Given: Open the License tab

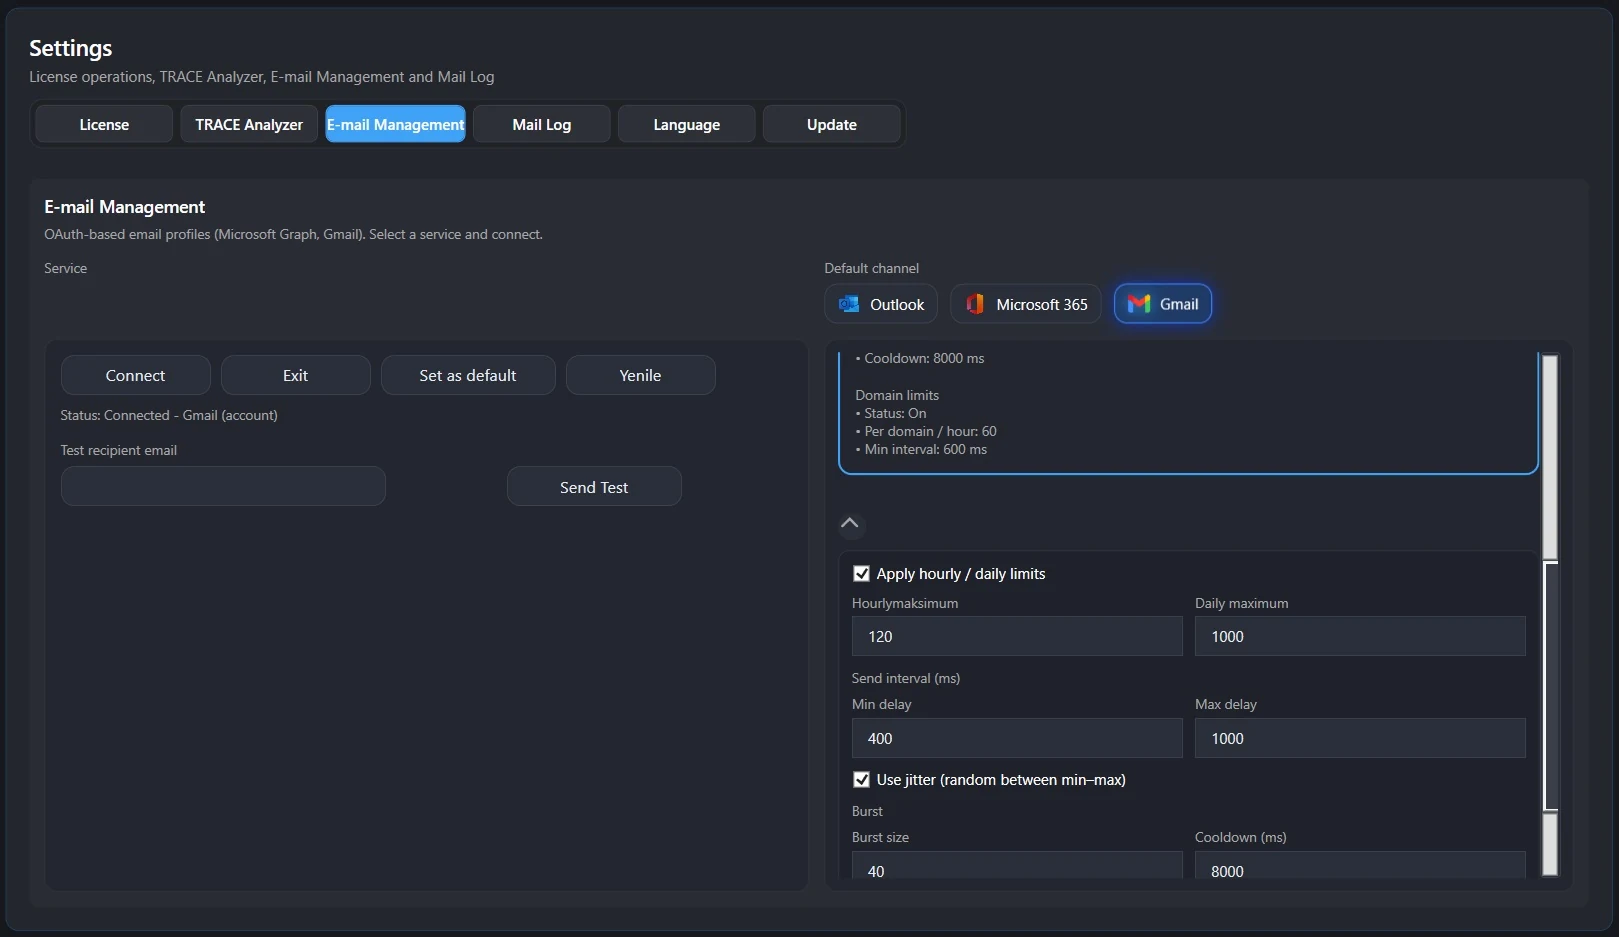Looking at the screenshot, I should click(104, 125).
